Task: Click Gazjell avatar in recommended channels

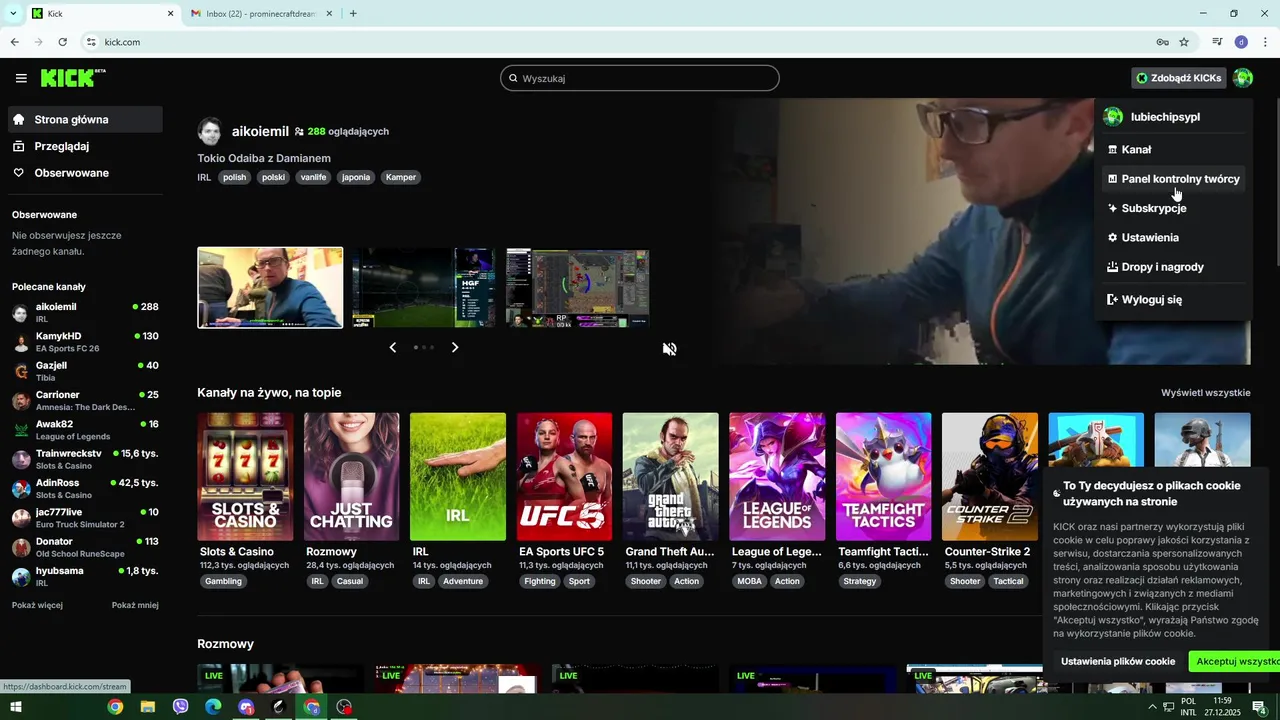Action: point(21,371)
